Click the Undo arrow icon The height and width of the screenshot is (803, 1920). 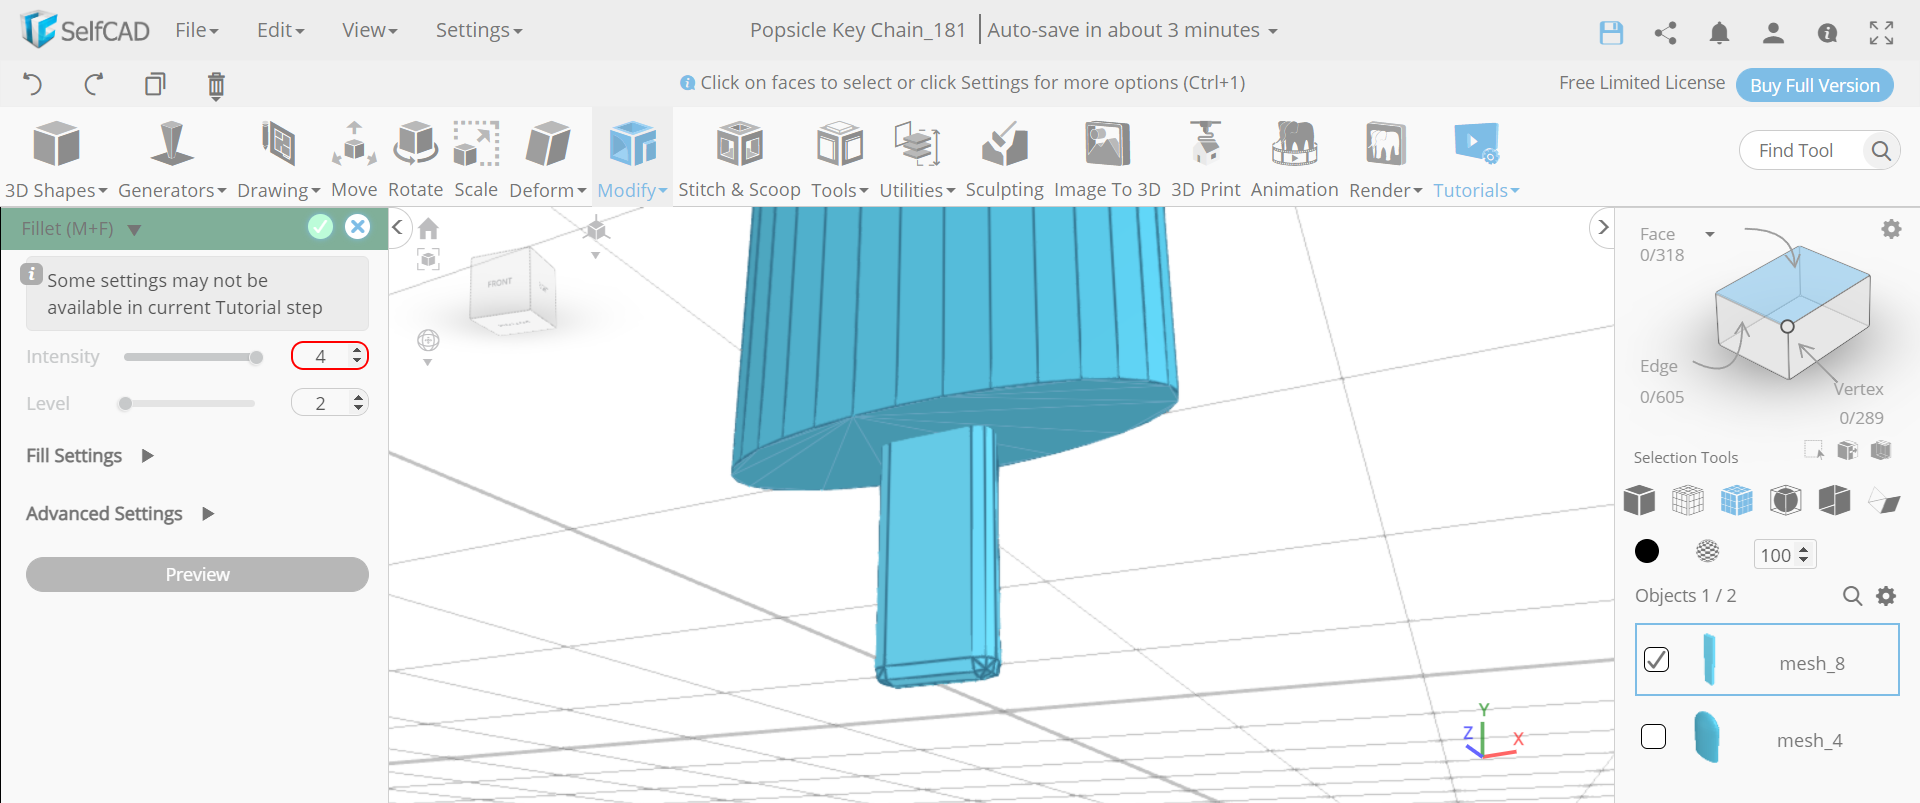click(x=32, y=84)
